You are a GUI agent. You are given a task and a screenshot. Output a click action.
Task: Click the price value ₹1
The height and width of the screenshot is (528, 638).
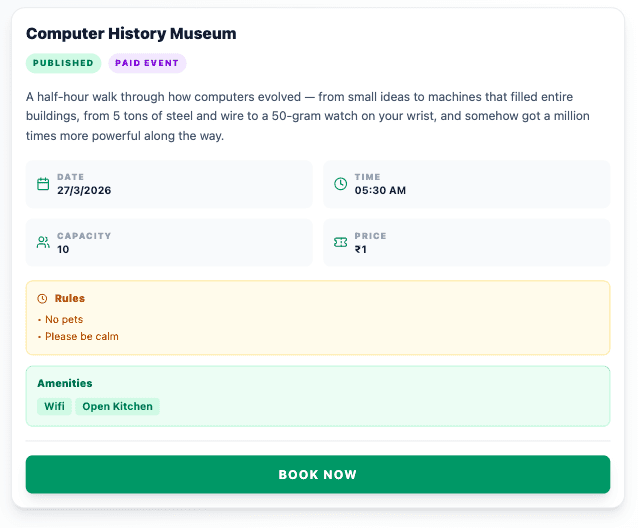(x=361, y=249)
